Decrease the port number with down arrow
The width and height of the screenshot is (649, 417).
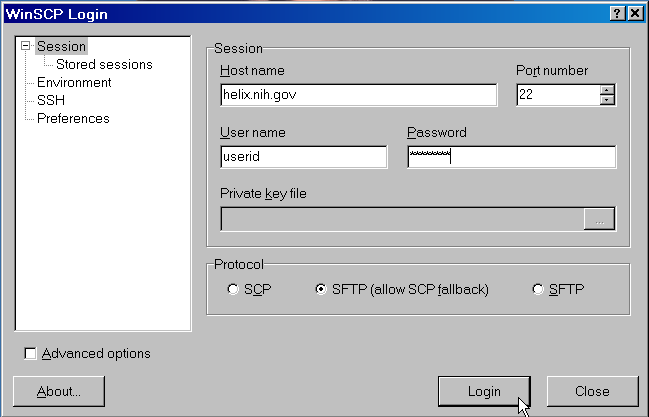(607, 100)
